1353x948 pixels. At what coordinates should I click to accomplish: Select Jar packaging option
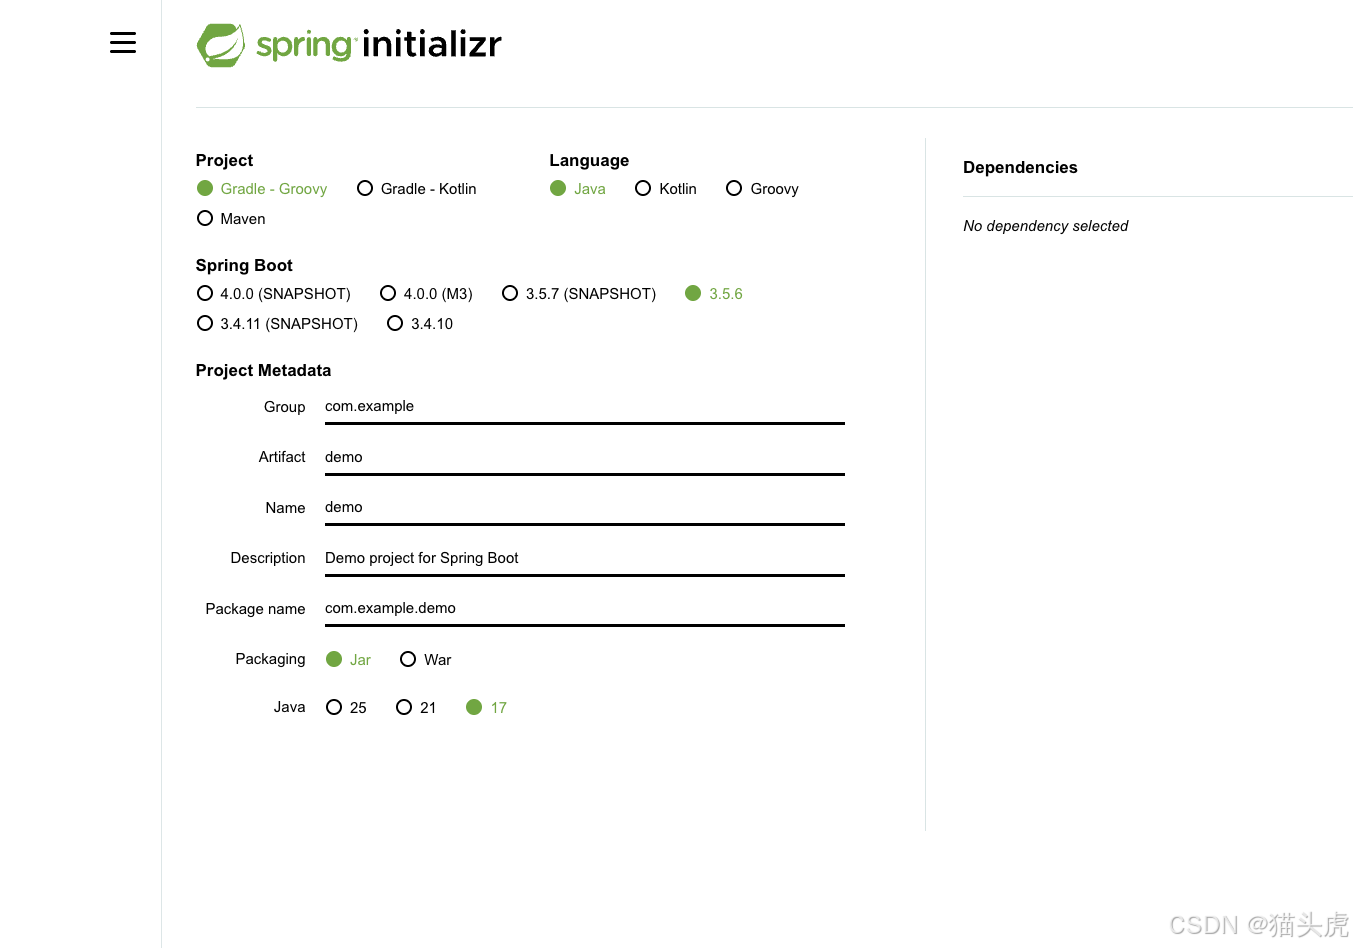[349, 660]
